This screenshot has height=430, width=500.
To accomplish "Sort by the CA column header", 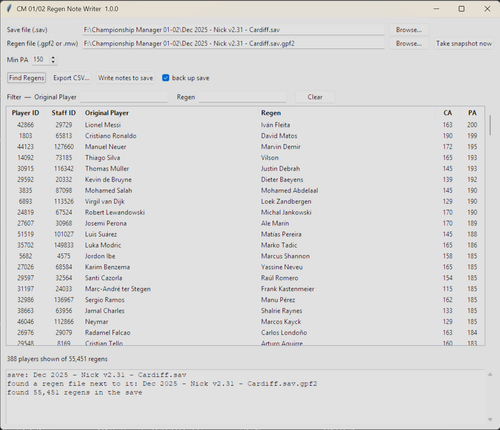I will pyautogui.click(x=448, y=113).
